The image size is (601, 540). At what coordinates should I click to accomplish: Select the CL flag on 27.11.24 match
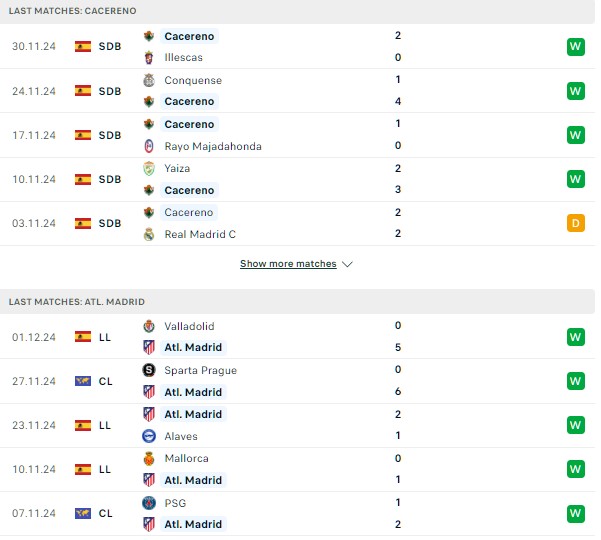tap(83, 381)
